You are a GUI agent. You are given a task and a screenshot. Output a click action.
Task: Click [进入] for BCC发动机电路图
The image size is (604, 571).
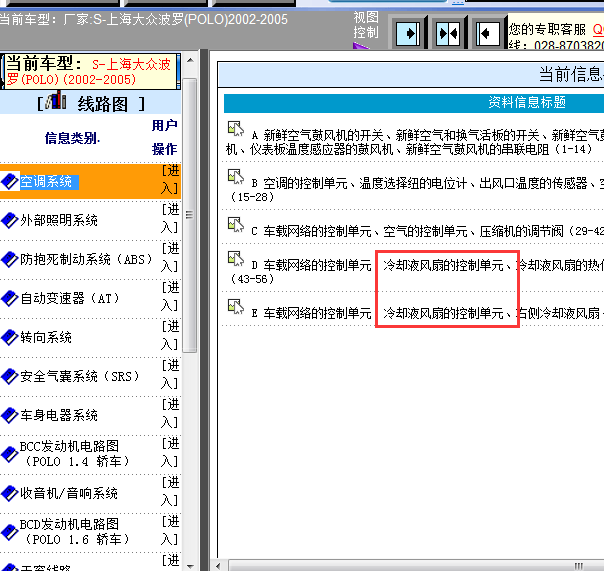[x=170, y=453]
